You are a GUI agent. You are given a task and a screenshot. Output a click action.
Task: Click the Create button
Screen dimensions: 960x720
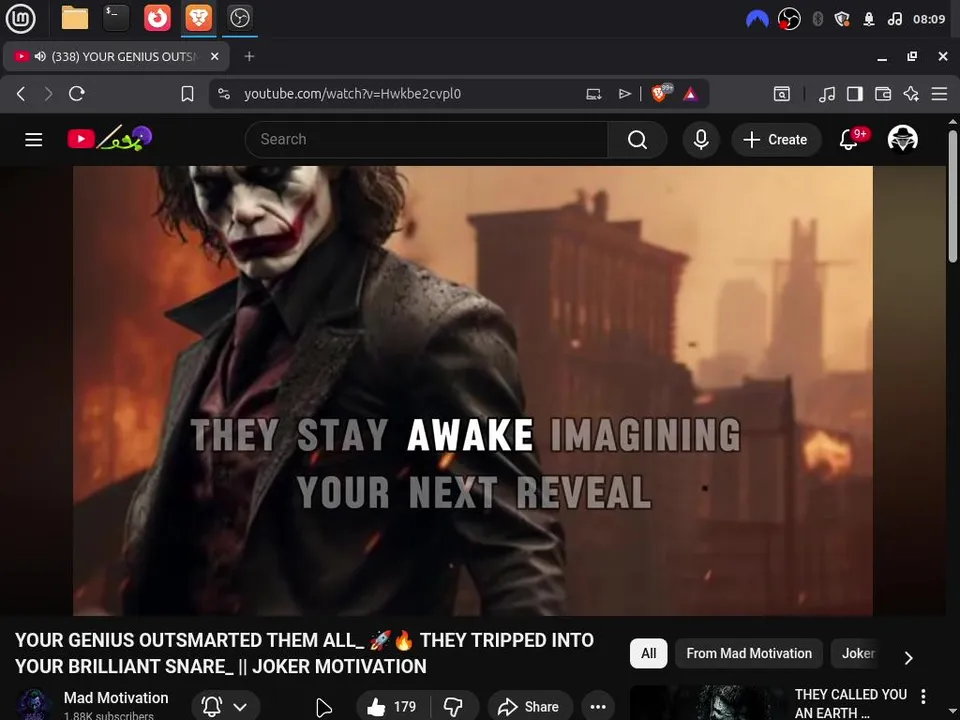coord(776,140)
